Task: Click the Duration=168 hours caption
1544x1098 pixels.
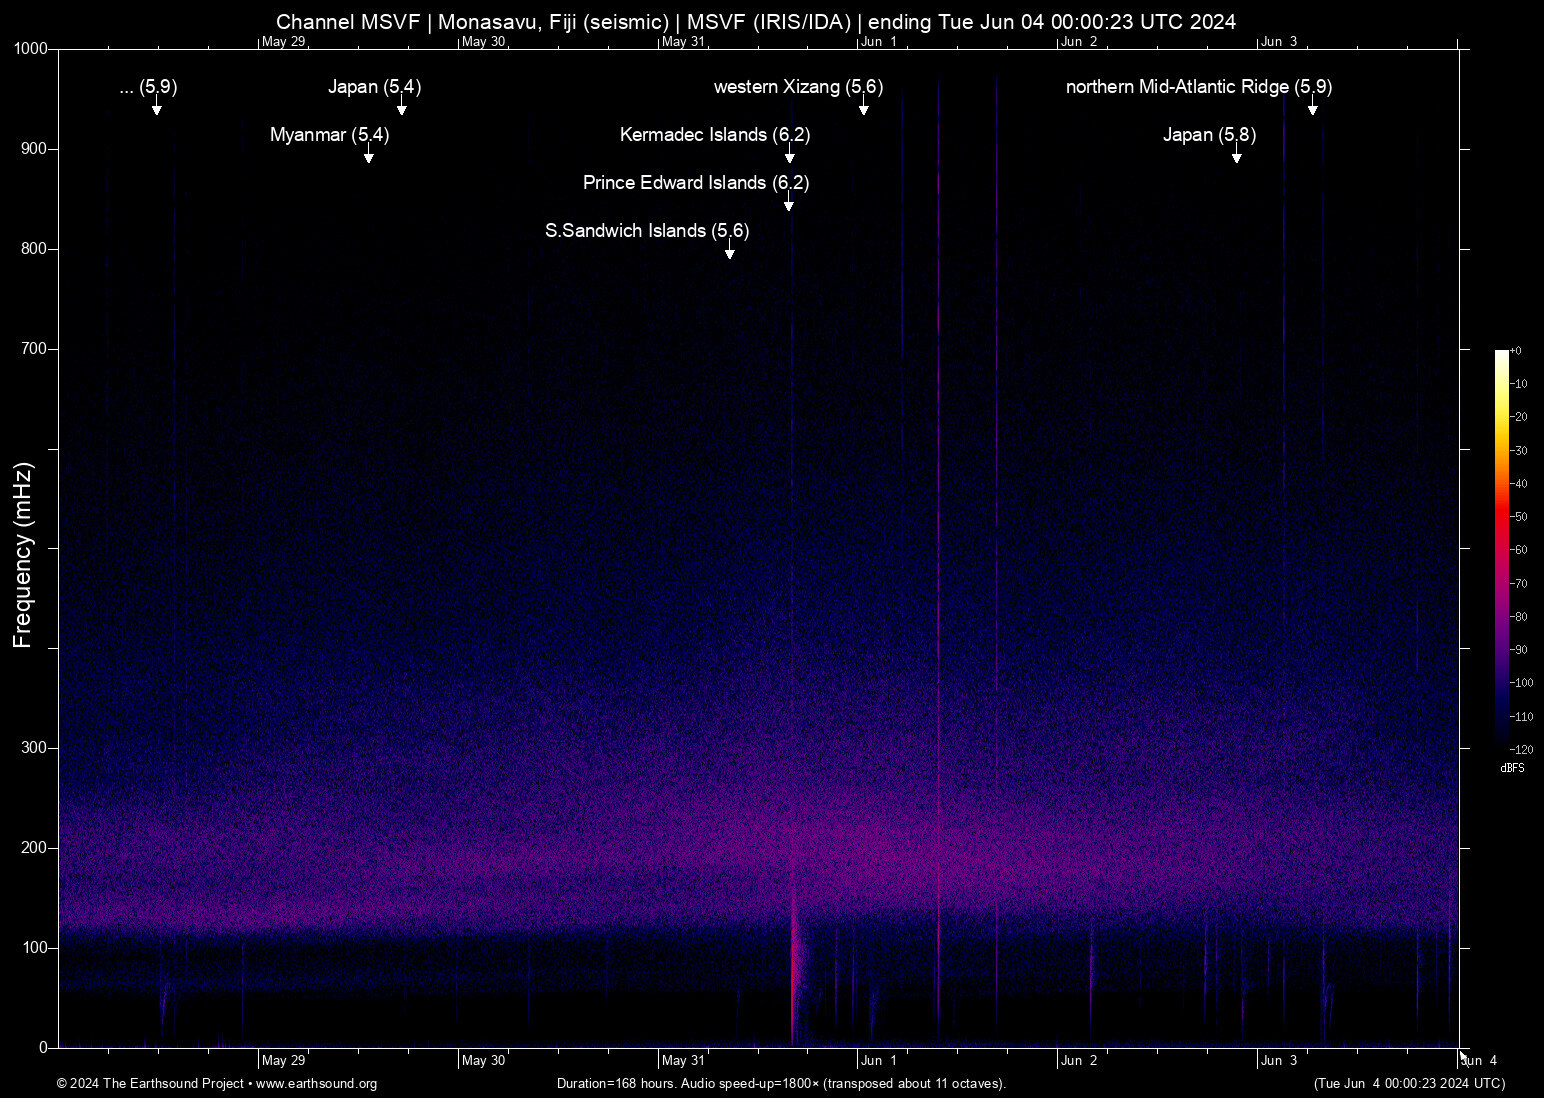Action: [x=782, y=1084]
